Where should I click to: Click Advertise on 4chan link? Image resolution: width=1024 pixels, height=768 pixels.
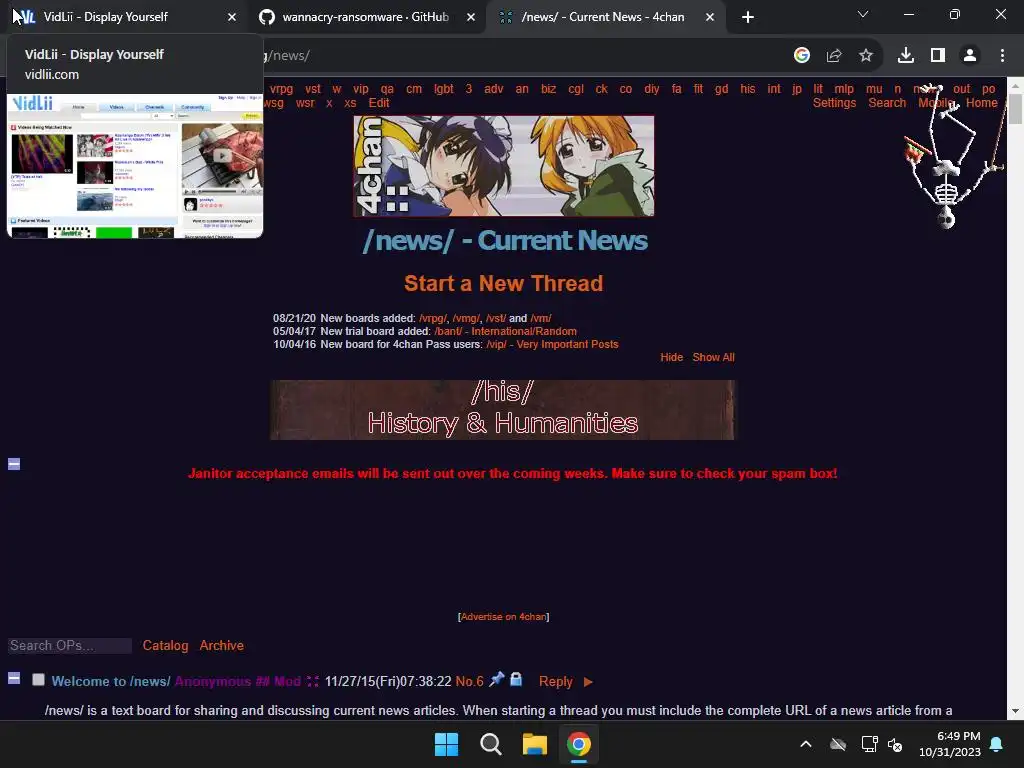click(x=504, y=616)
